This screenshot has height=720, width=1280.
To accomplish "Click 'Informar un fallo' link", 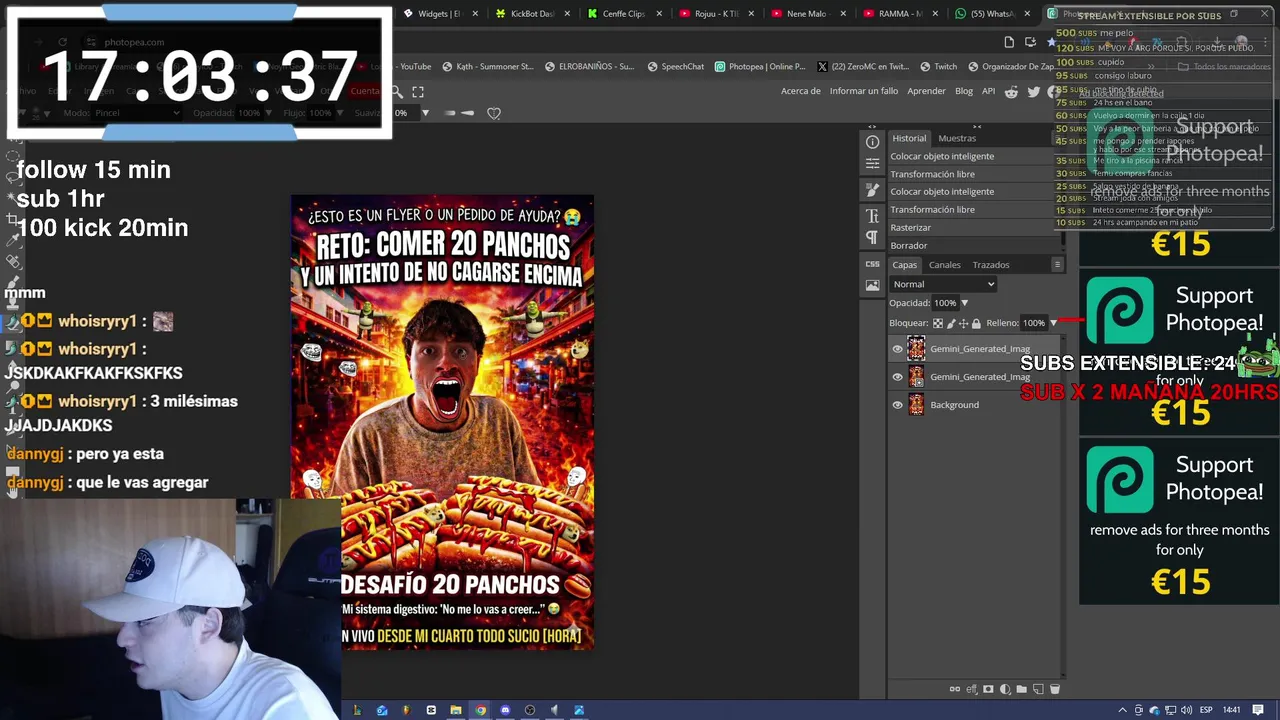I will pyautogui.click(x=864, y=91).
